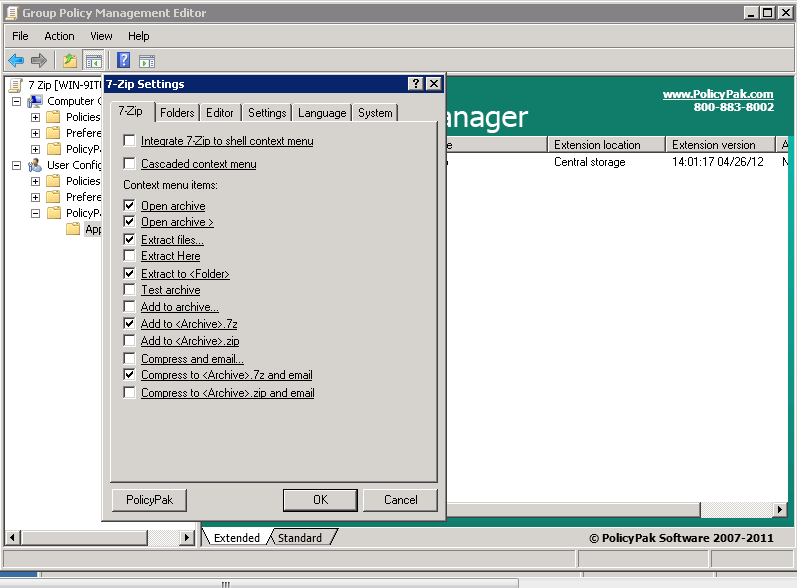Expand PolicyPak under Computer Configuration
This screenshot has width=797, height=588.
tap(35, 149)
